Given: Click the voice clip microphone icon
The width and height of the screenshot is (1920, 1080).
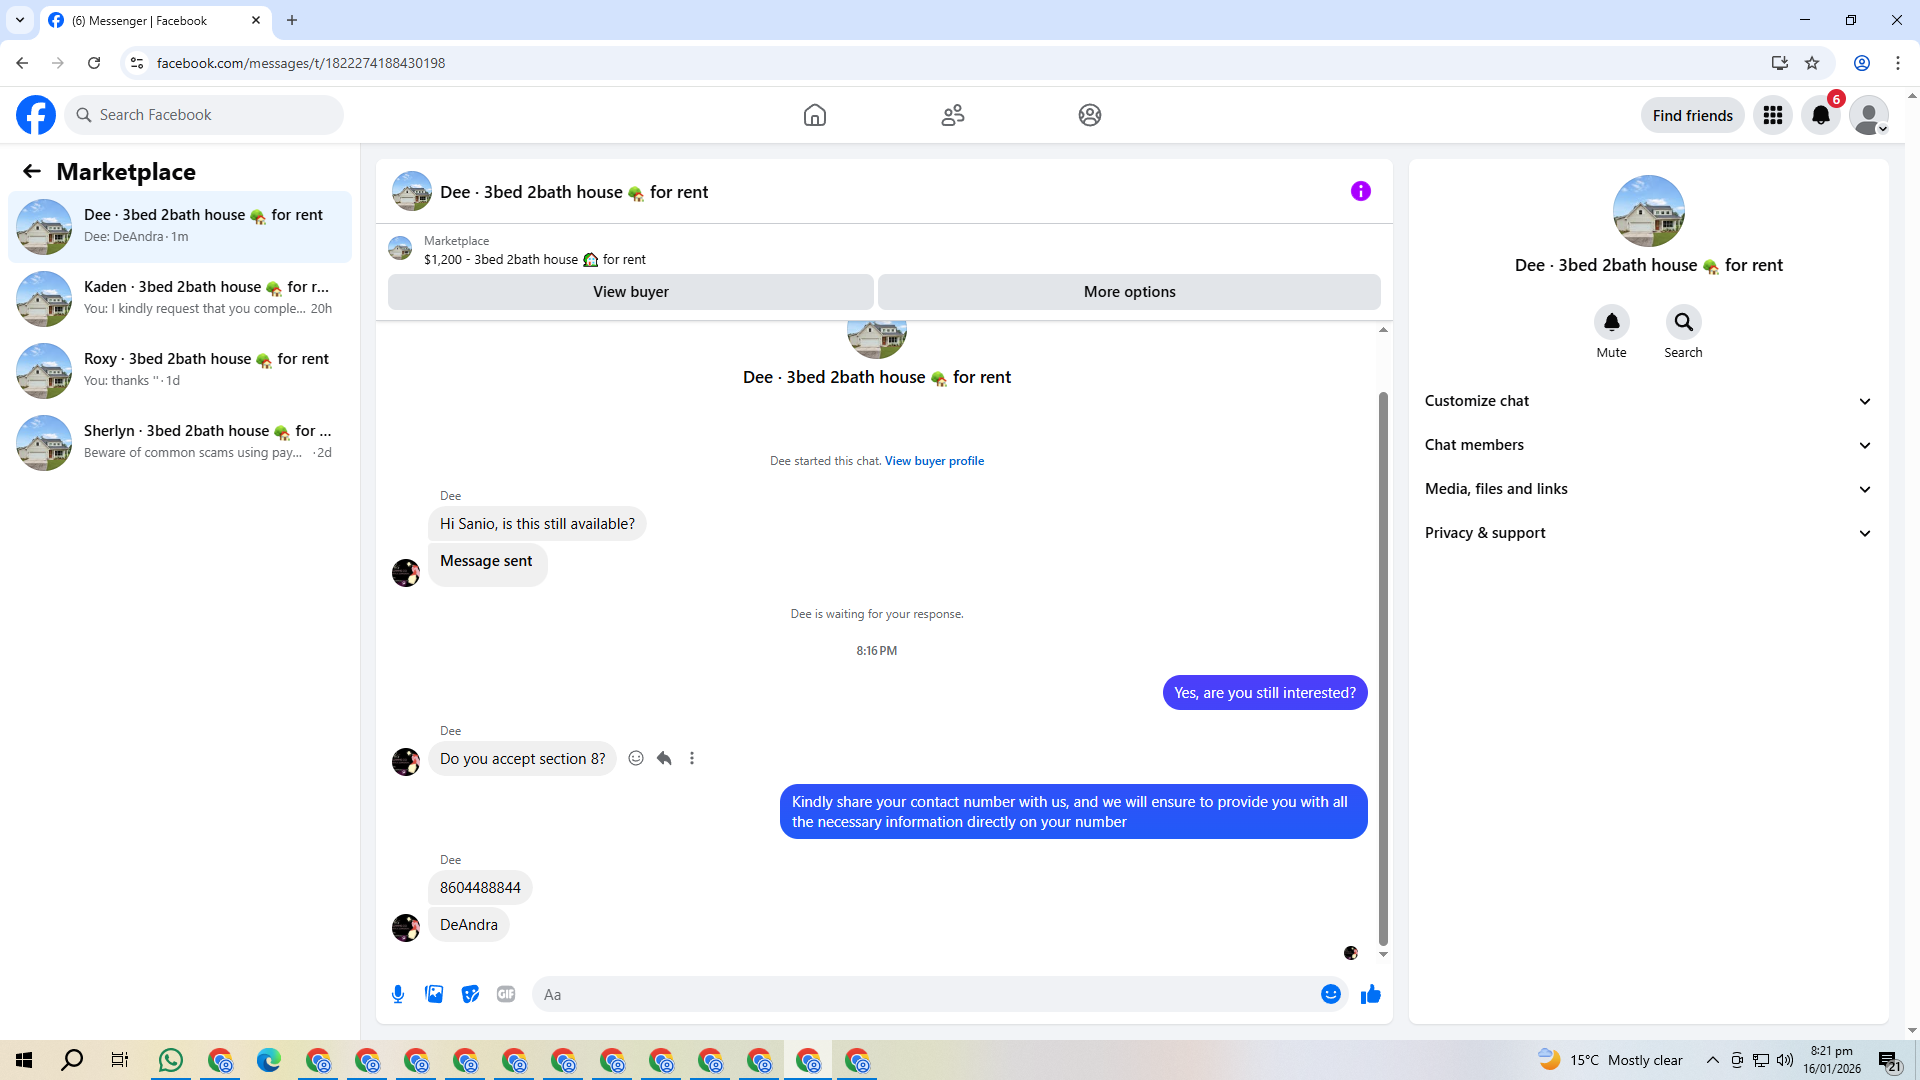Looking at the screenshot, I should 398,994.
